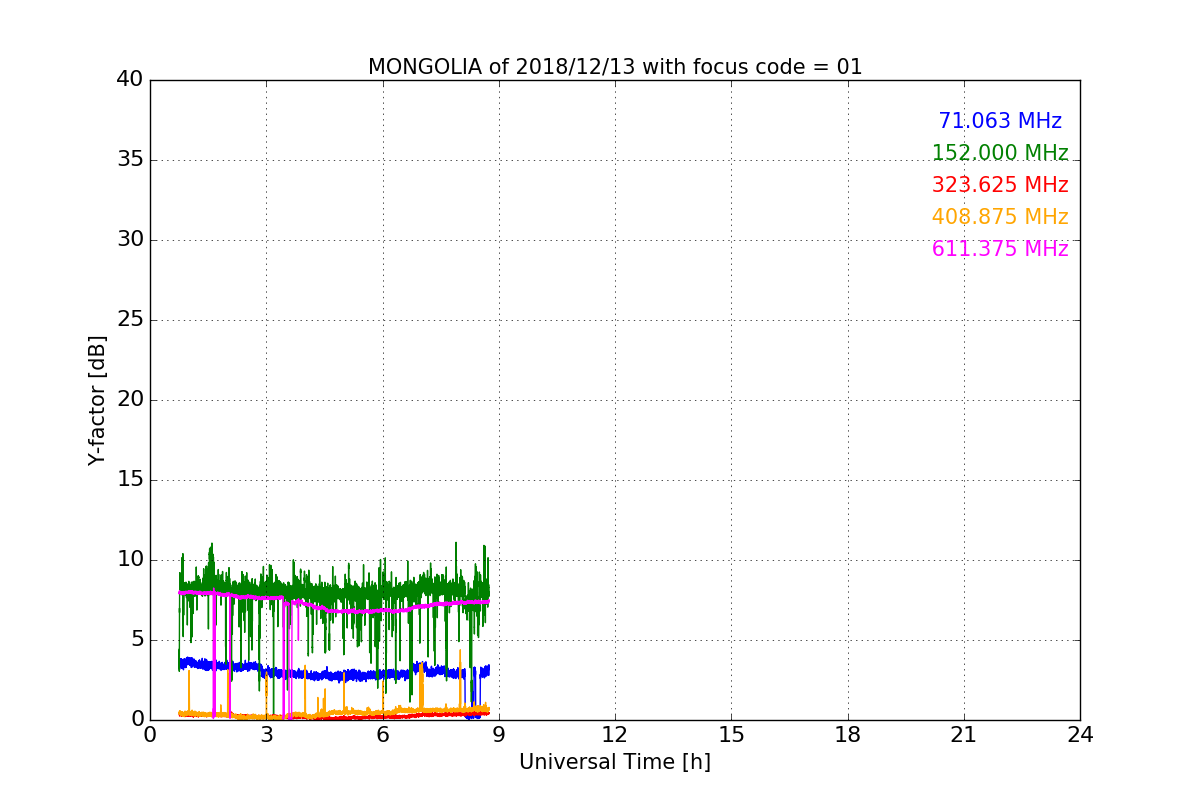This screenshot has width=1200, height=800.
Task: Click x-axis tick label 6
Action: coord(383,735)
